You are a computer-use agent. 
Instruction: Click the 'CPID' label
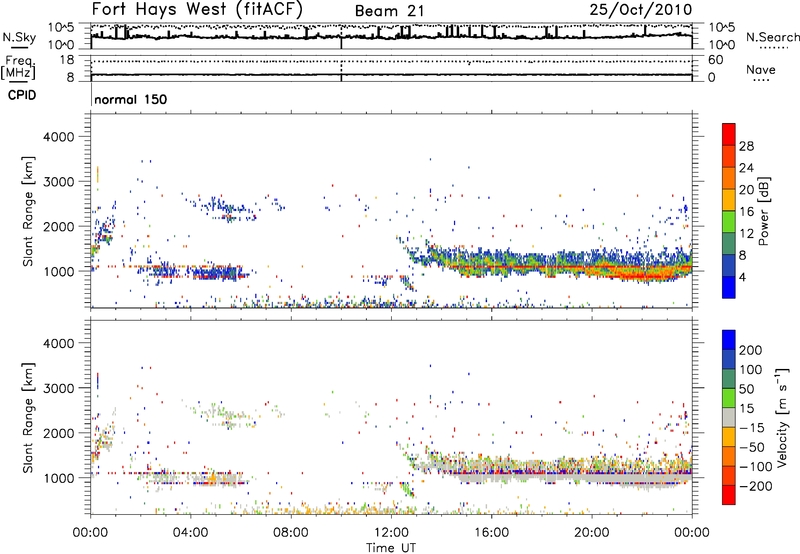pyautogui.click(x=22, y=95)
